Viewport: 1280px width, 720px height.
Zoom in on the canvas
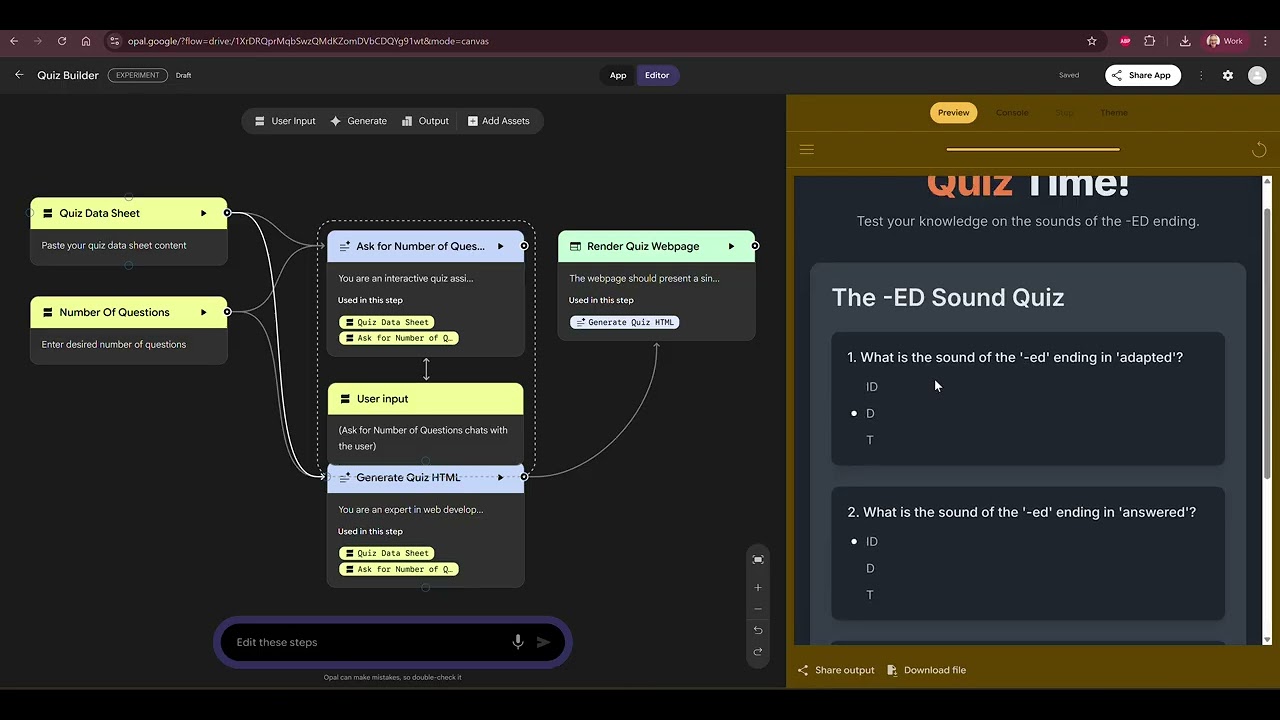click(758, 588)
